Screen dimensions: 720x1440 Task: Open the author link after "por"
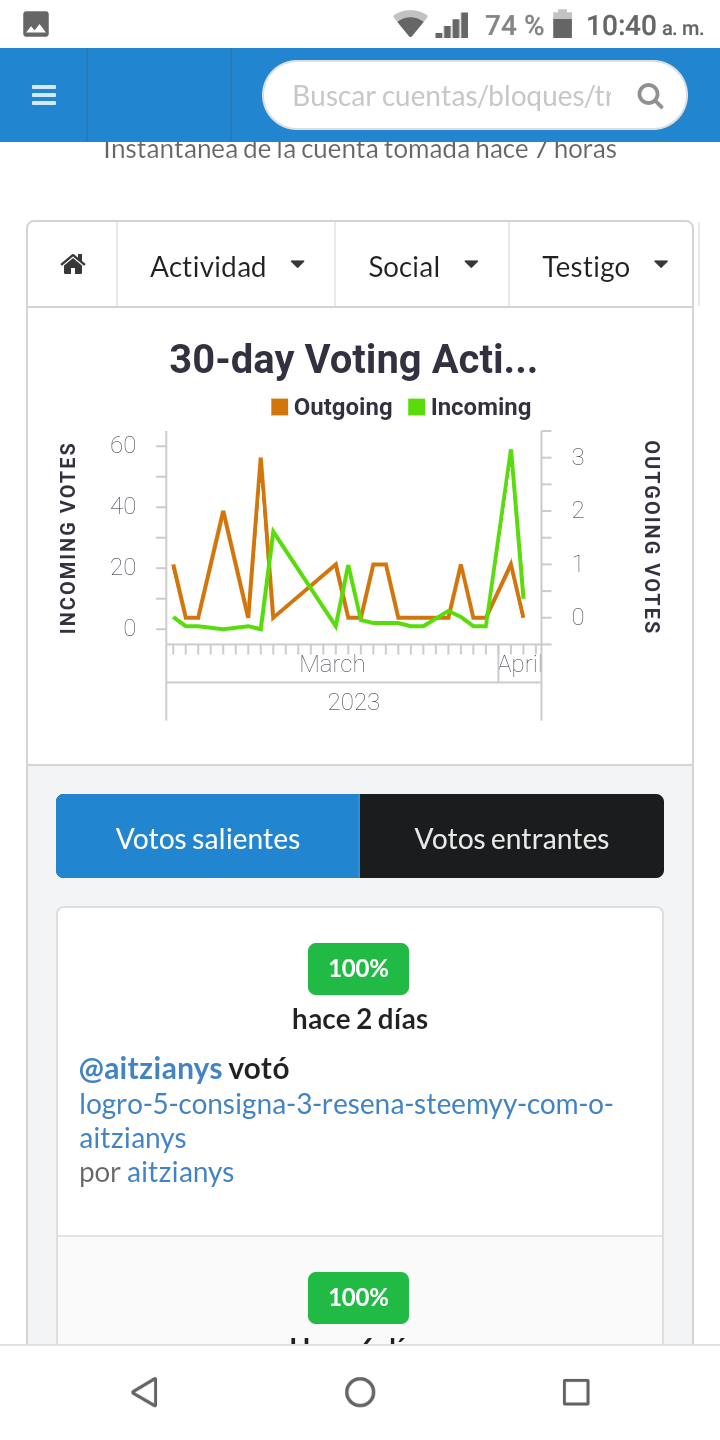click(x=180, y=1172)
